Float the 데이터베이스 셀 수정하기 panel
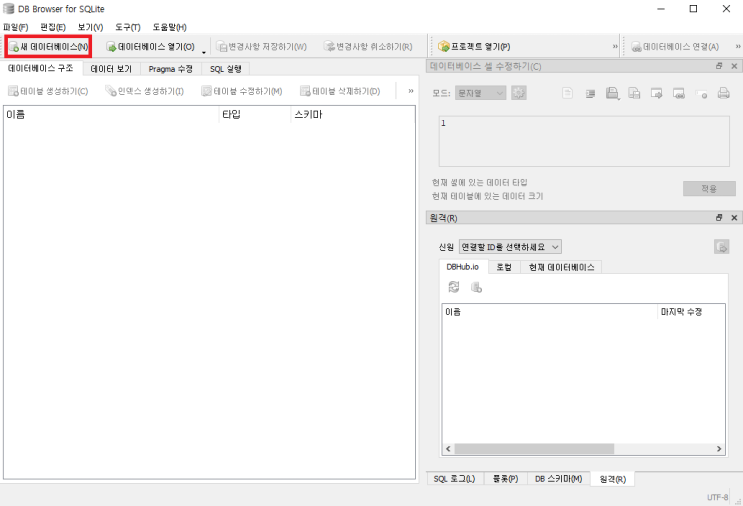The height and width of the screenshot is (506, 743). (x=719, y=66)
